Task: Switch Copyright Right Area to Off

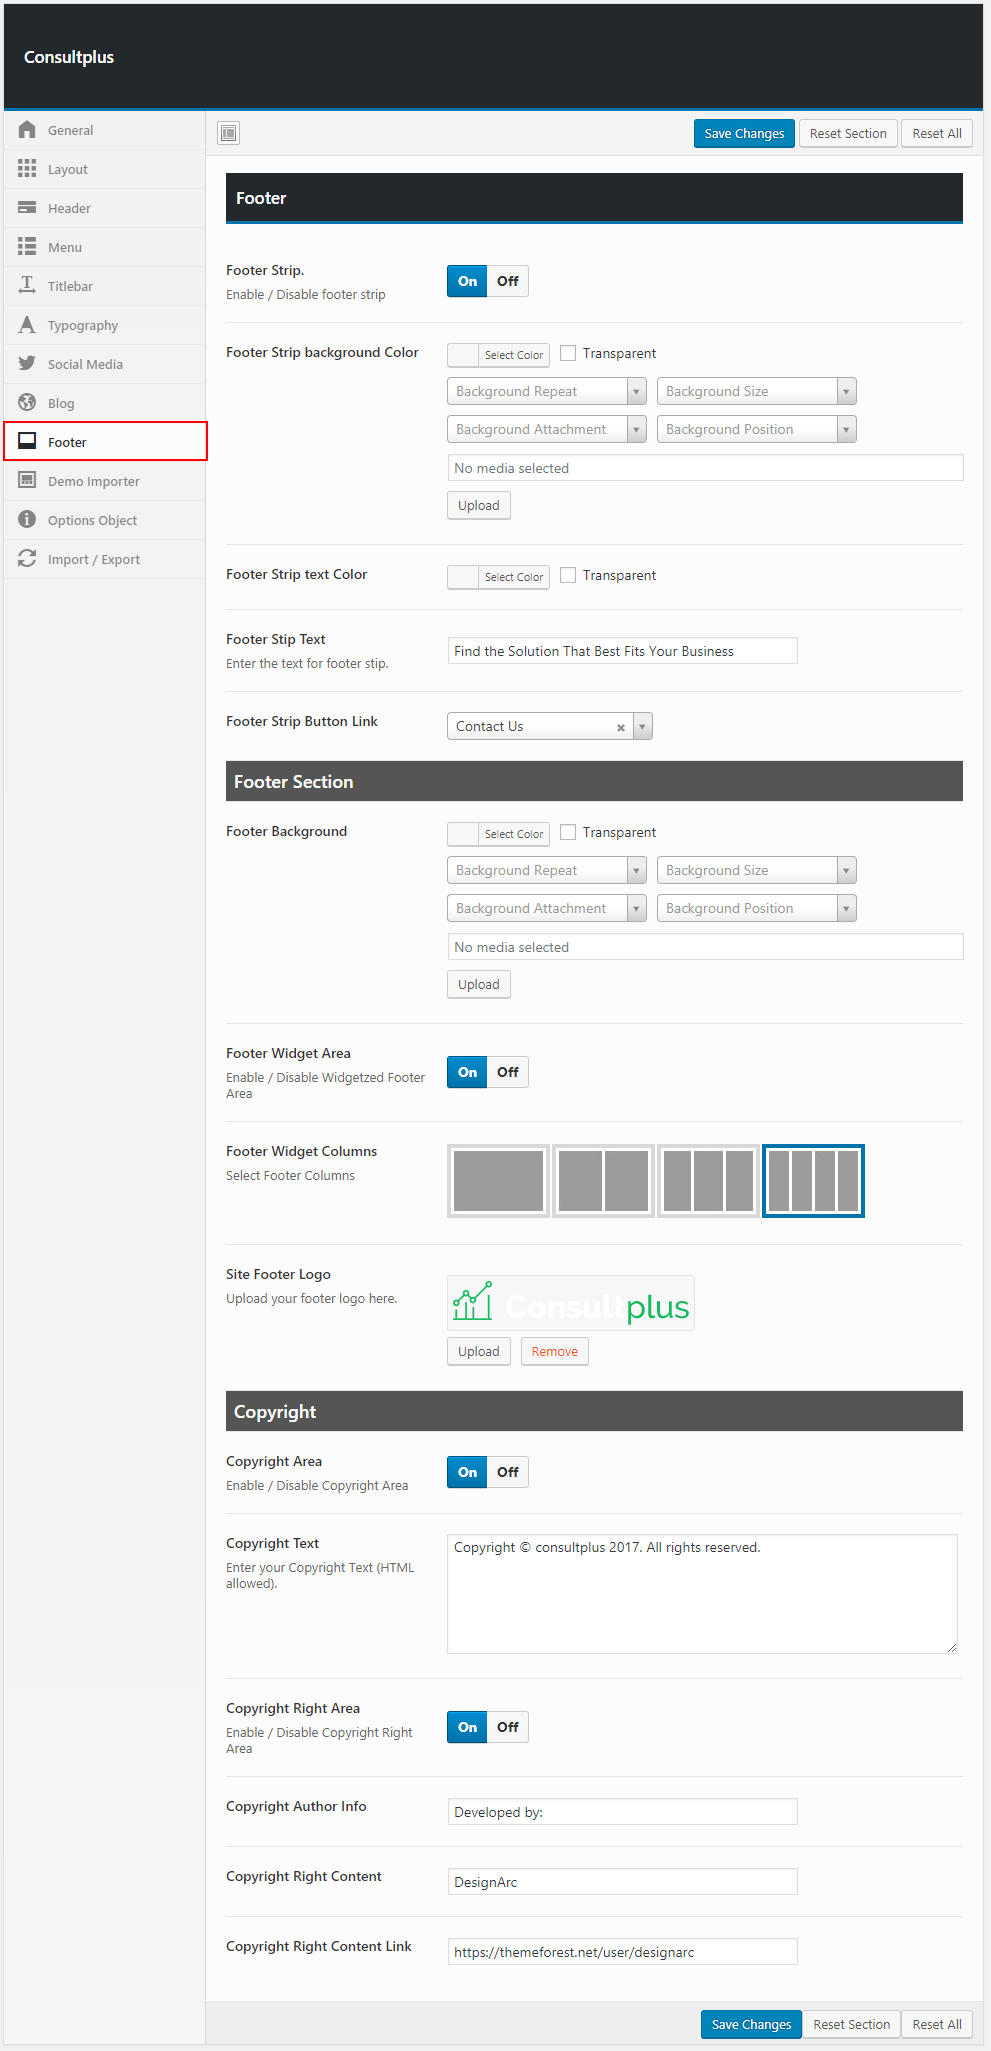Action: 508,1727
